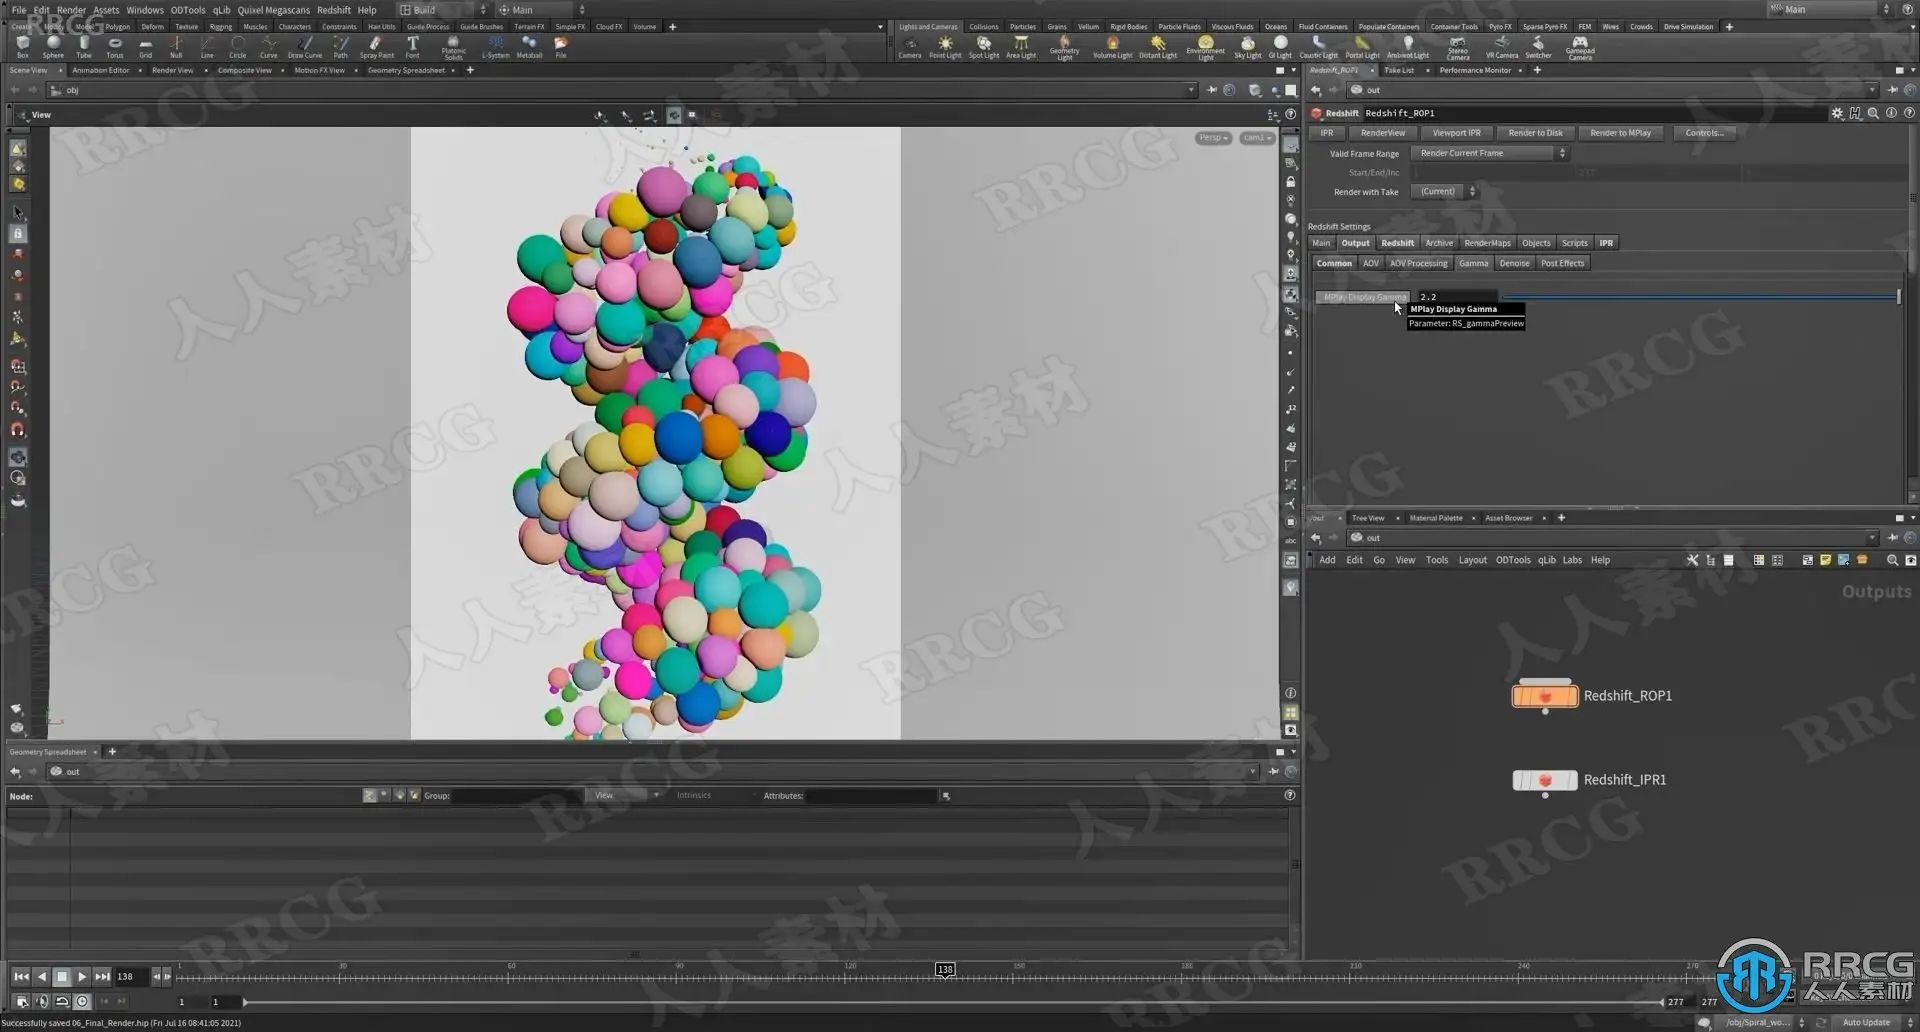The height and width of the screenshot is (1032, 1920).
Task: Open the Redshift menu in menu bar
Action: click(x=334, y=10)
